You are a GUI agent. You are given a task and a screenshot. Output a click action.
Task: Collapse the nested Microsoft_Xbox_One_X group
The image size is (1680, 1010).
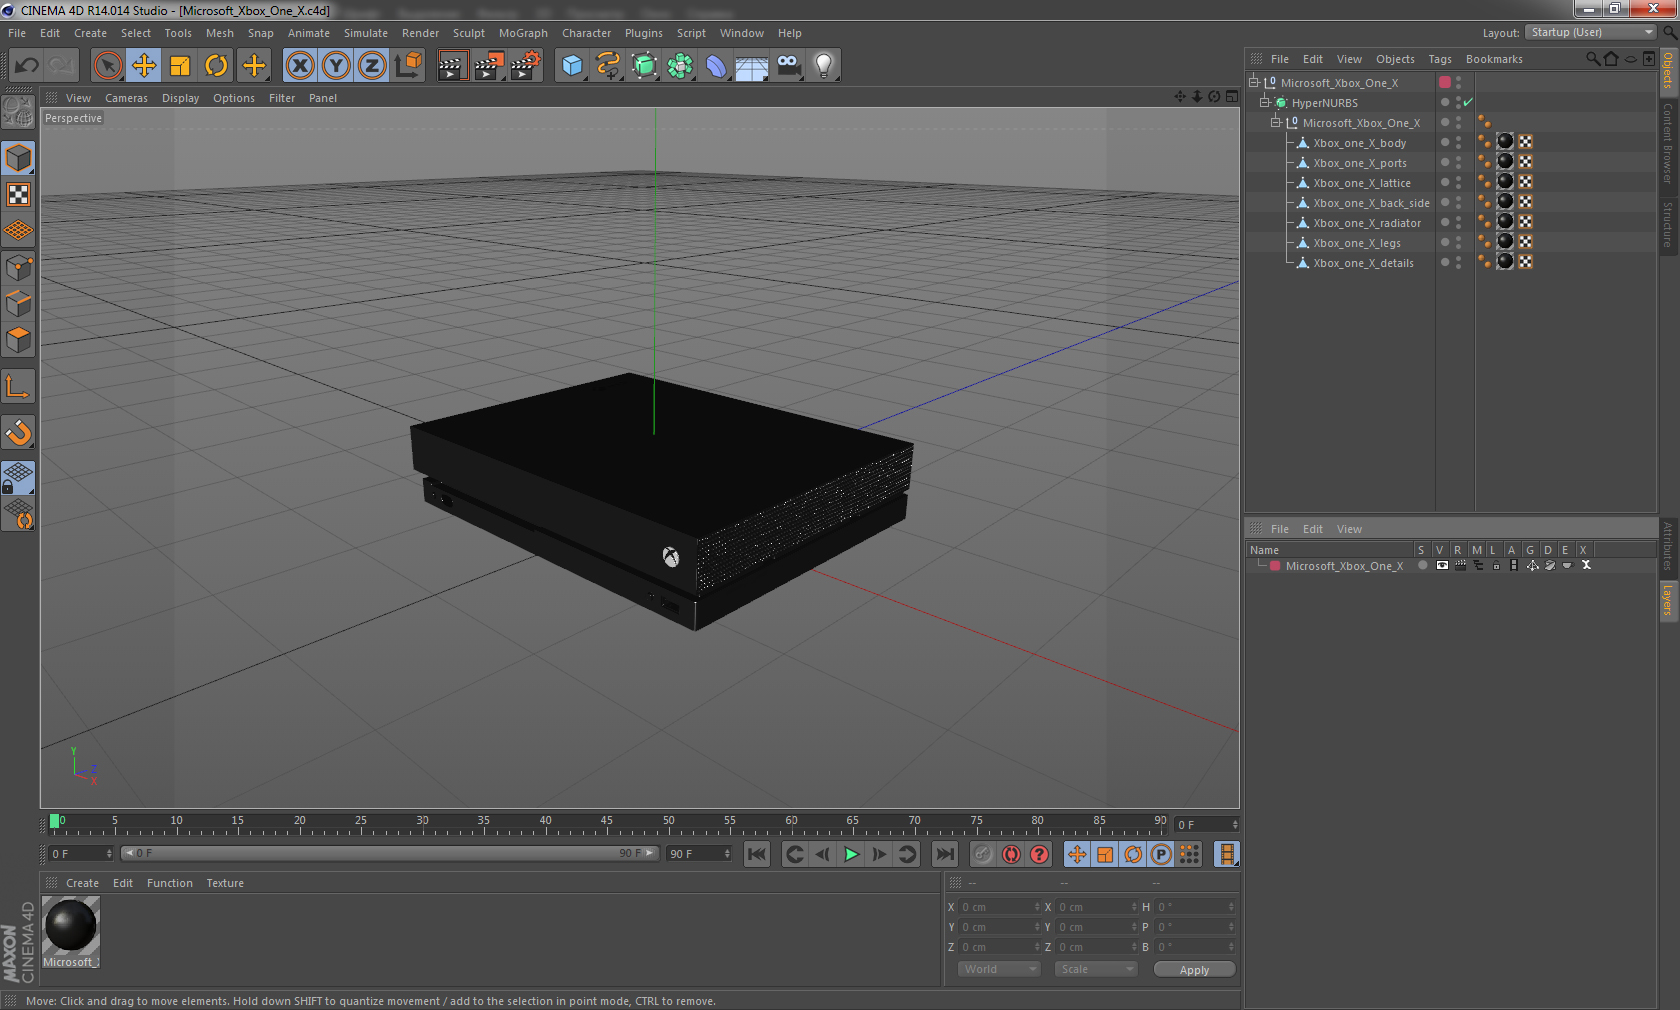click(x=1275, y=122)
